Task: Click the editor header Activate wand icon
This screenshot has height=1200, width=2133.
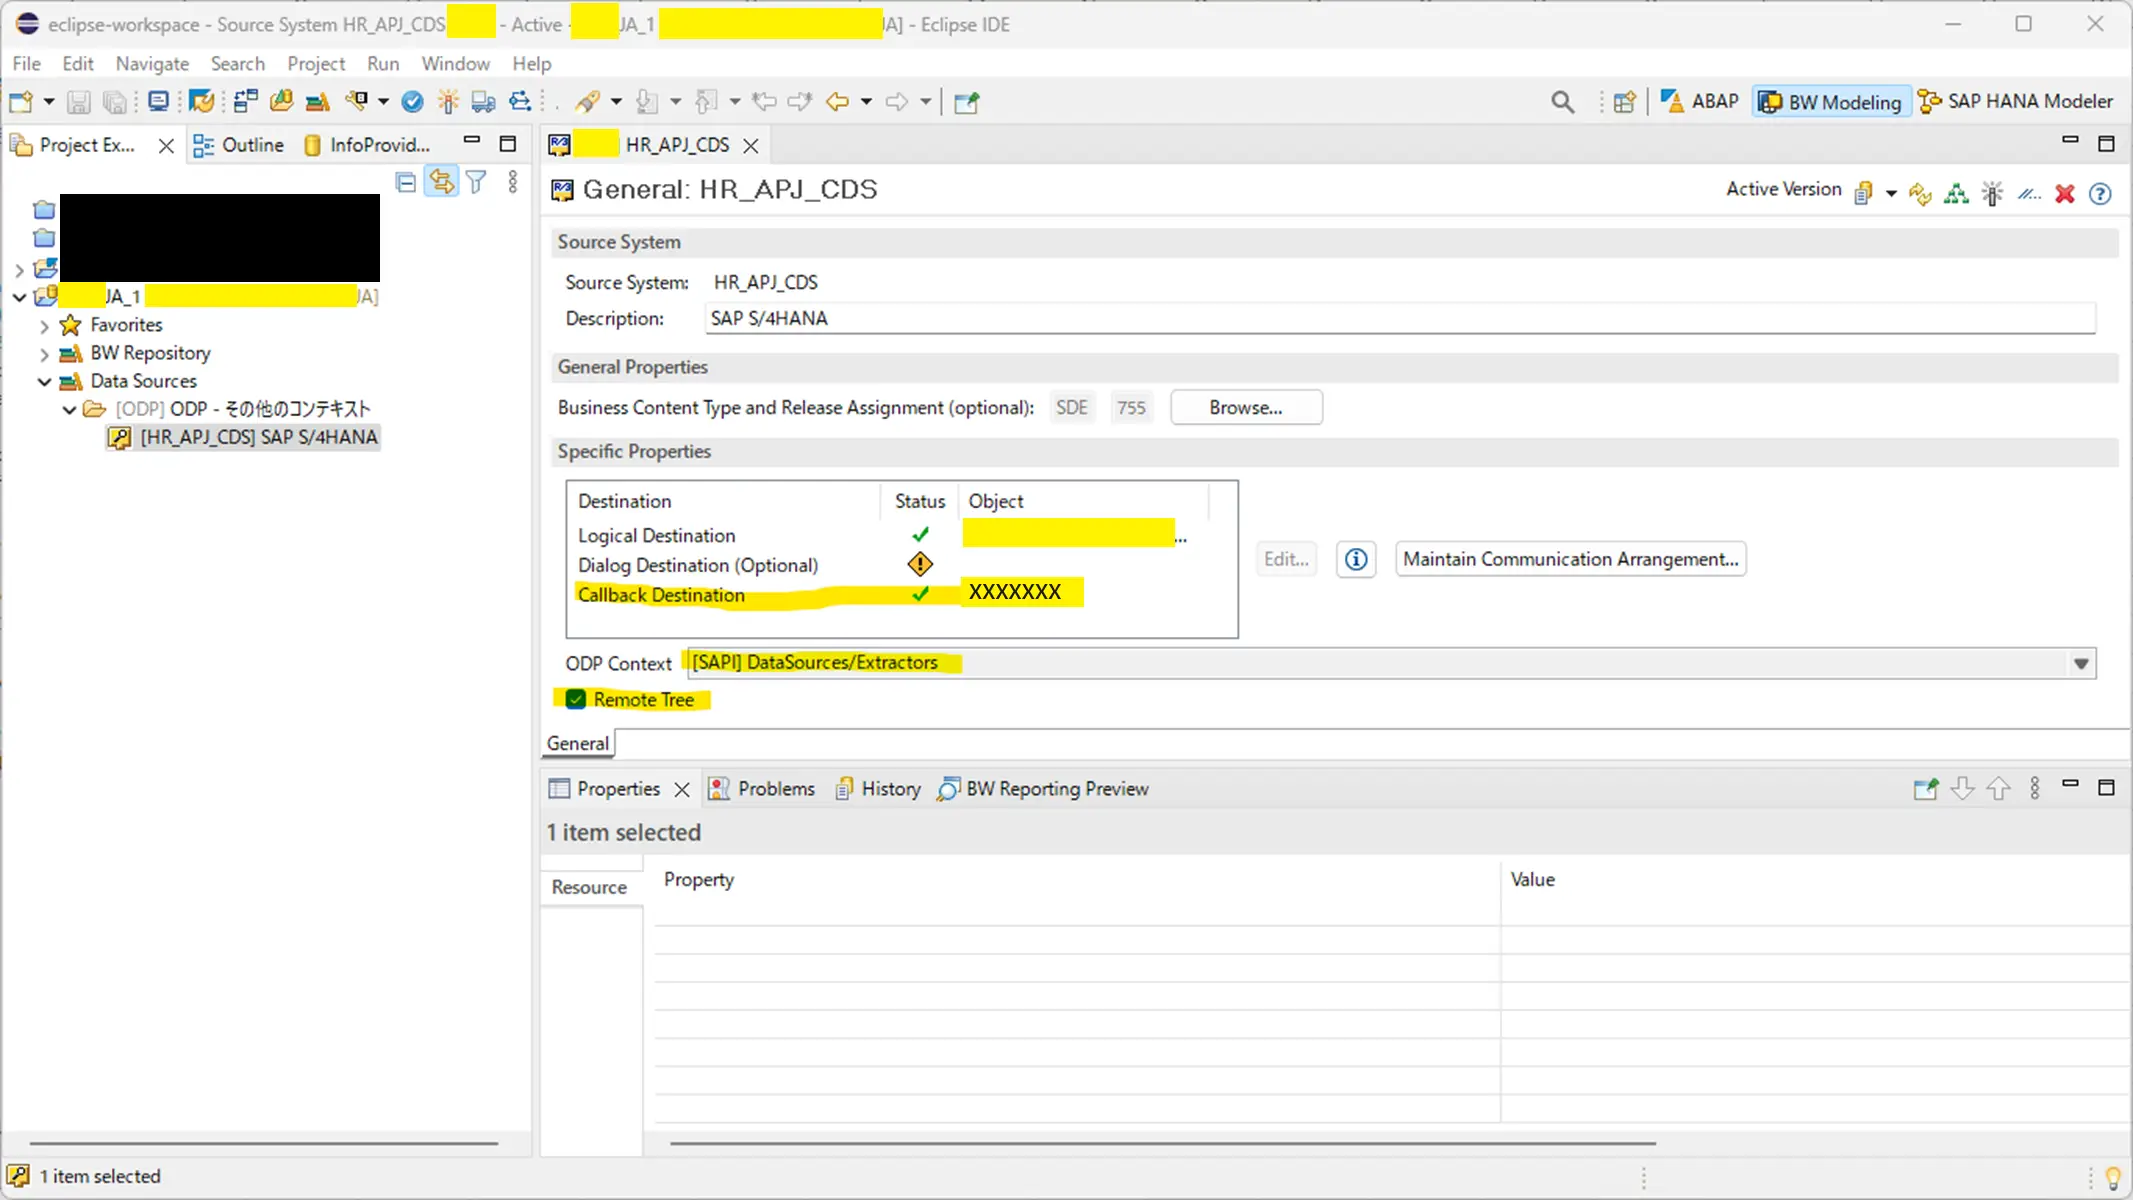Action: 1992,193
